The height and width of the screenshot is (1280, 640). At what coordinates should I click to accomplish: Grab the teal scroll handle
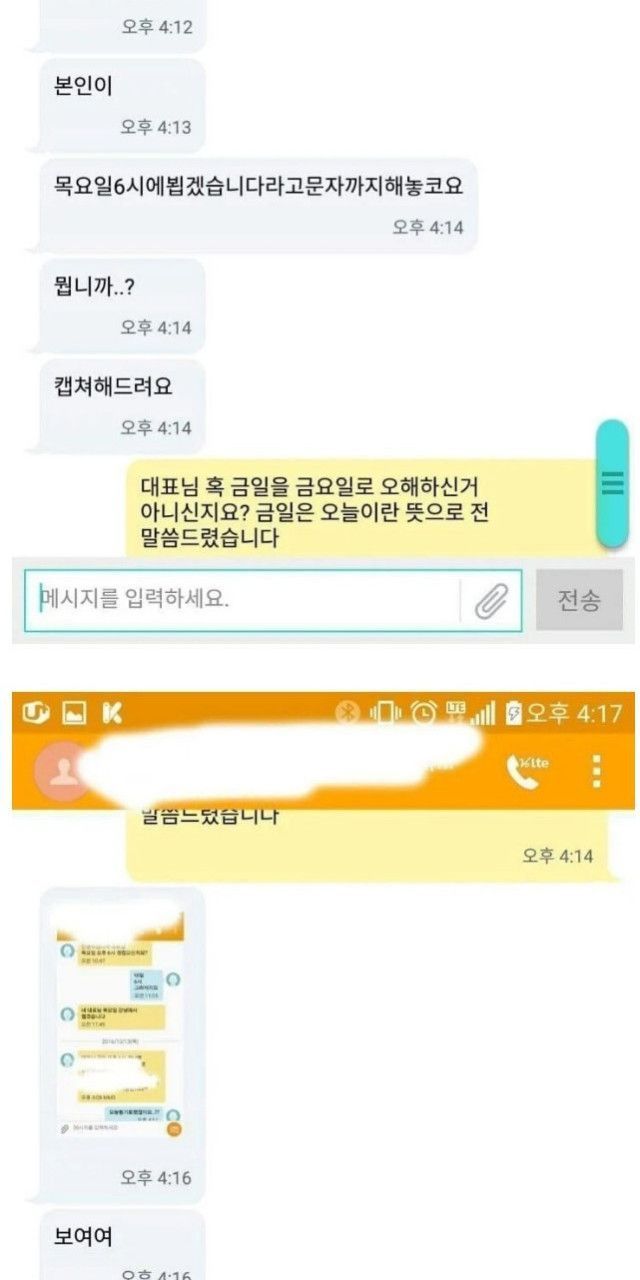pos(612,483)
